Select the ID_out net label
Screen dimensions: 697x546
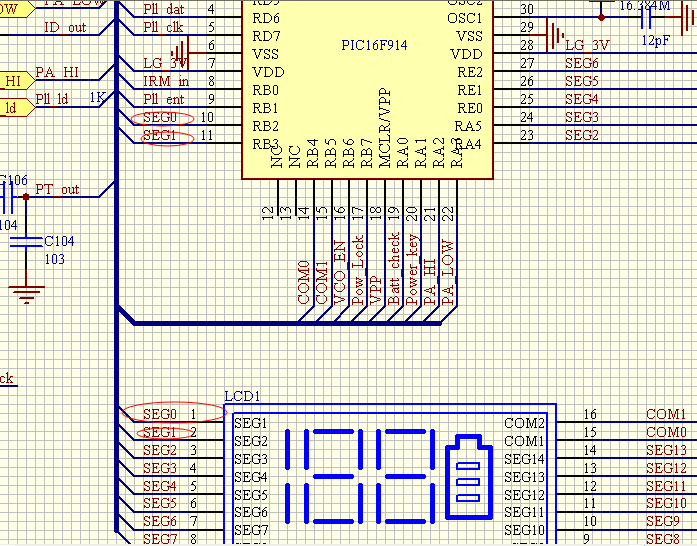[65, 28]
